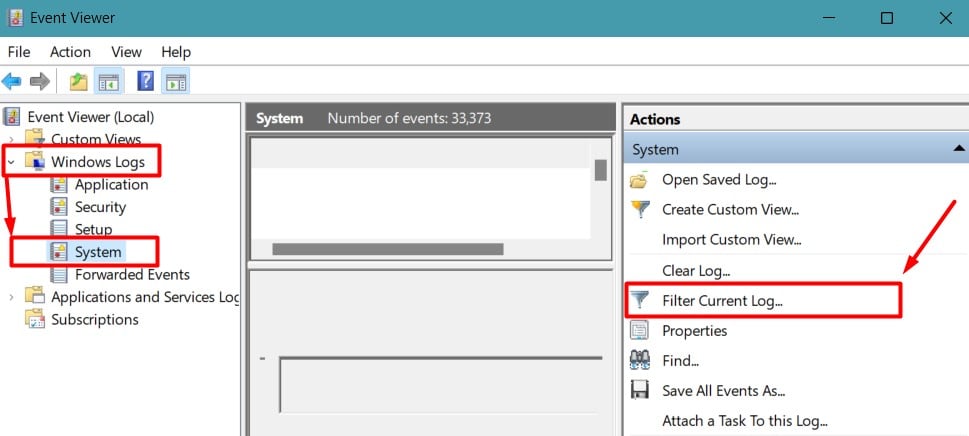The image size is (969, 436).
Task: Expand the Custom Views tree node
Action: coord(11,140)
